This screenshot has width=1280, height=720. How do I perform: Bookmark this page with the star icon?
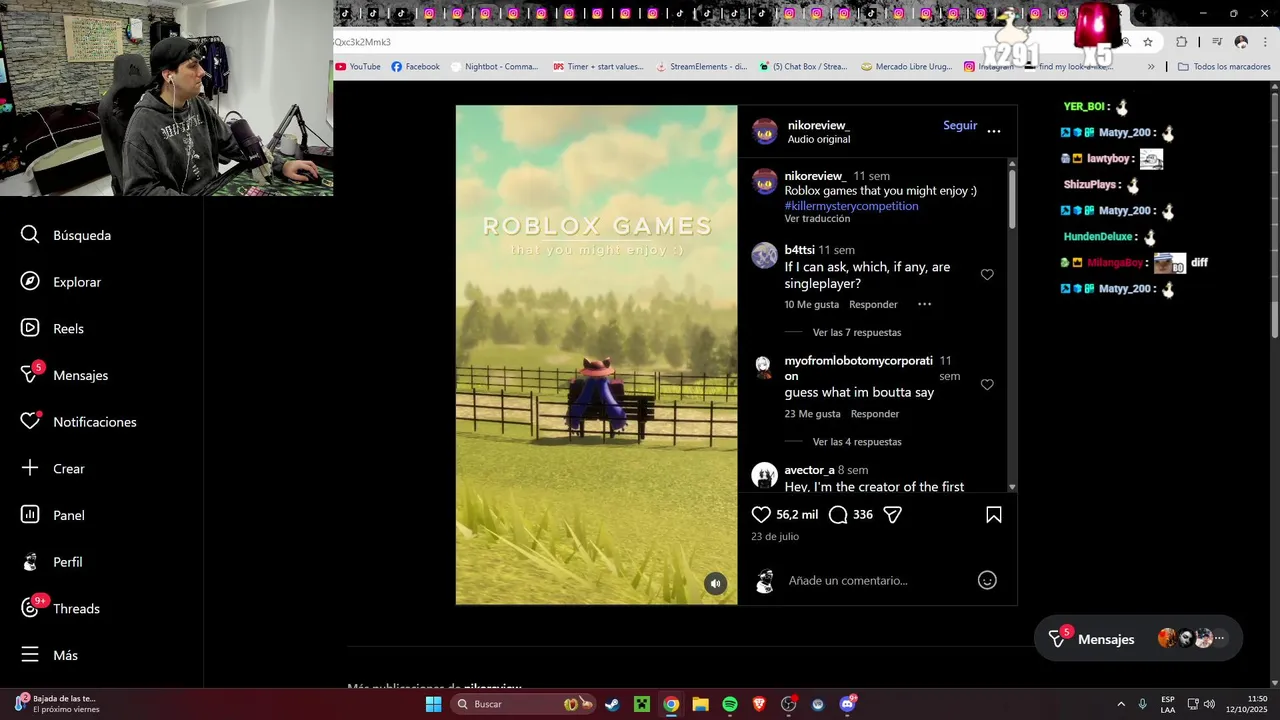click(x=1148, y=42)
